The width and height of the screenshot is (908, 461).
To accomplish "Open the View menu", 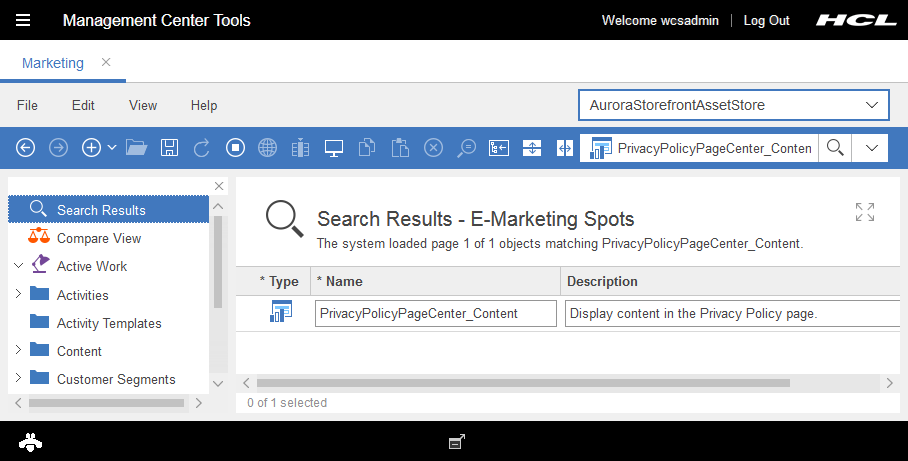I will [x=143, y=105].
